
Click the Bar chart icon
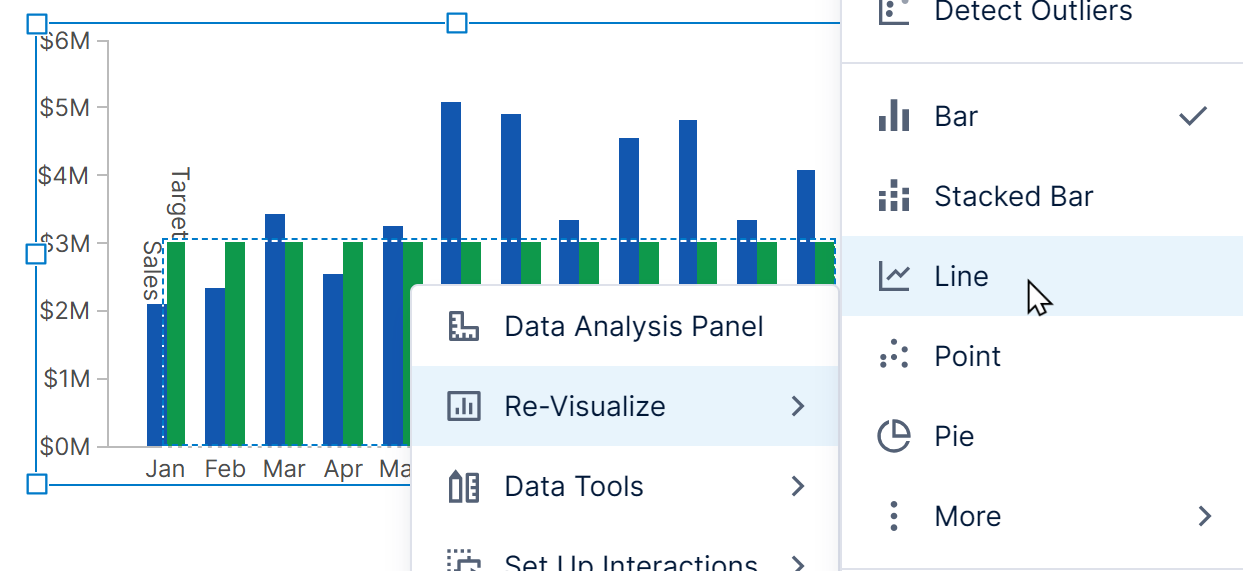pos(893,116)
